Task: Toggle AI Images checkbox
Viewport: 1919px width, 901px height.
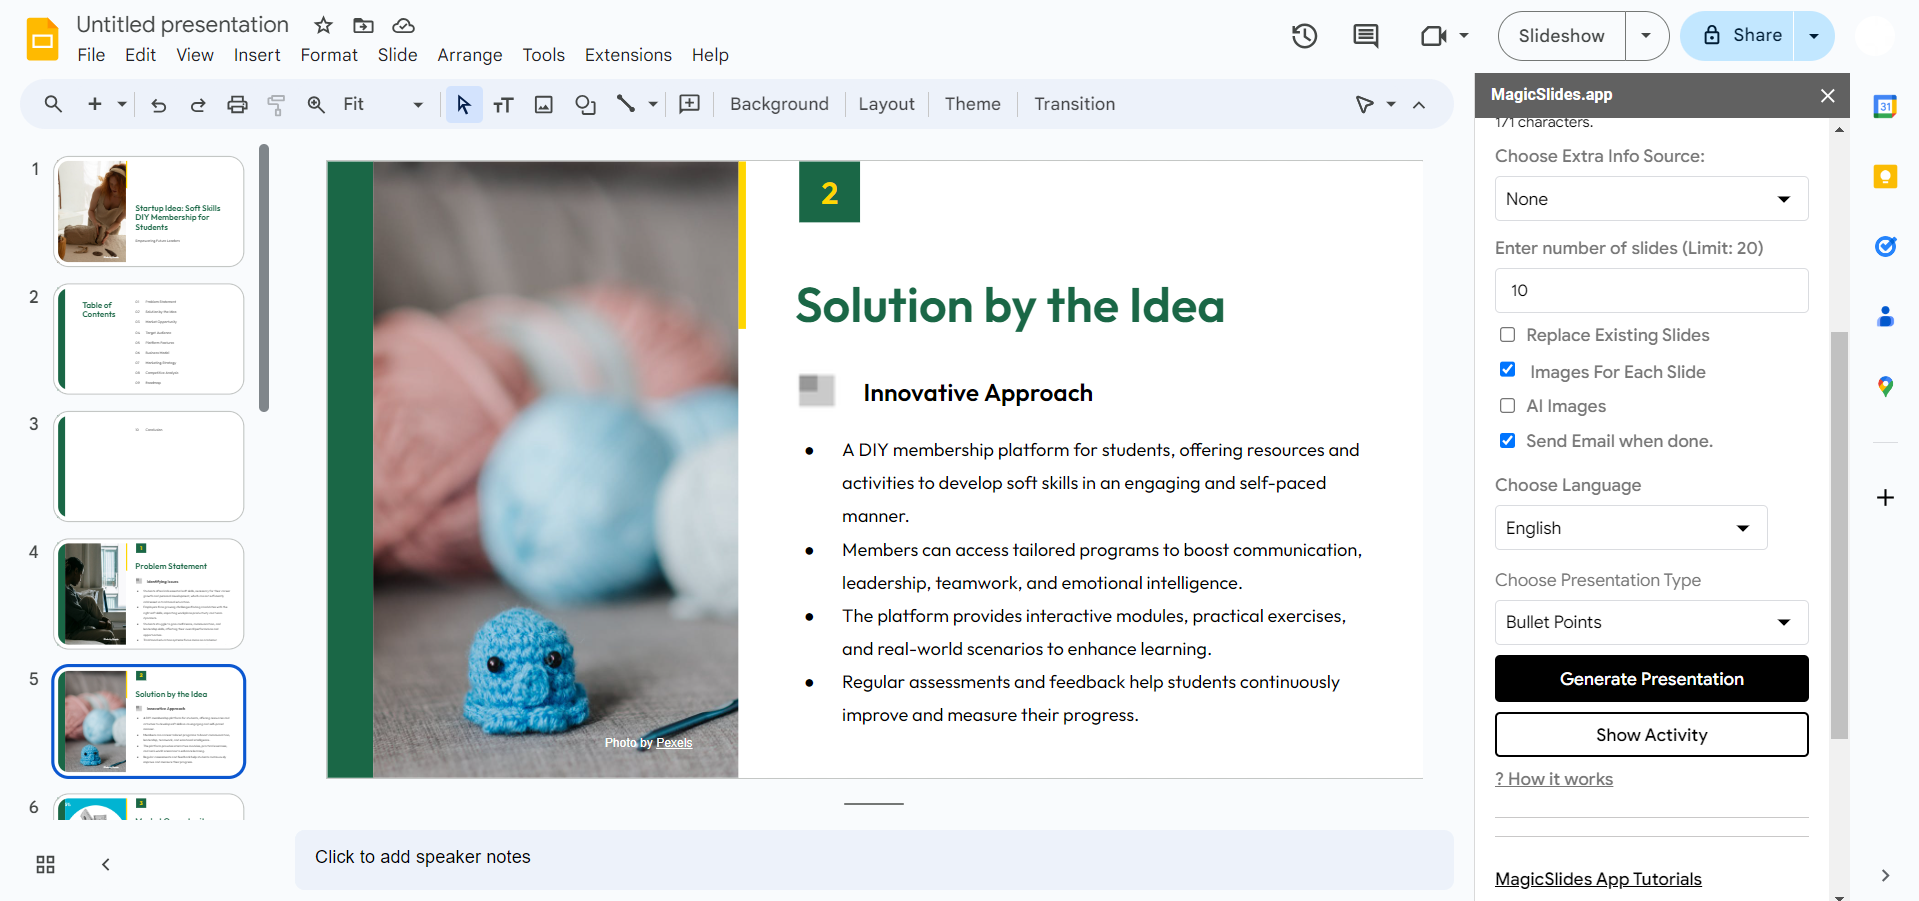Action: [1507, 406]
